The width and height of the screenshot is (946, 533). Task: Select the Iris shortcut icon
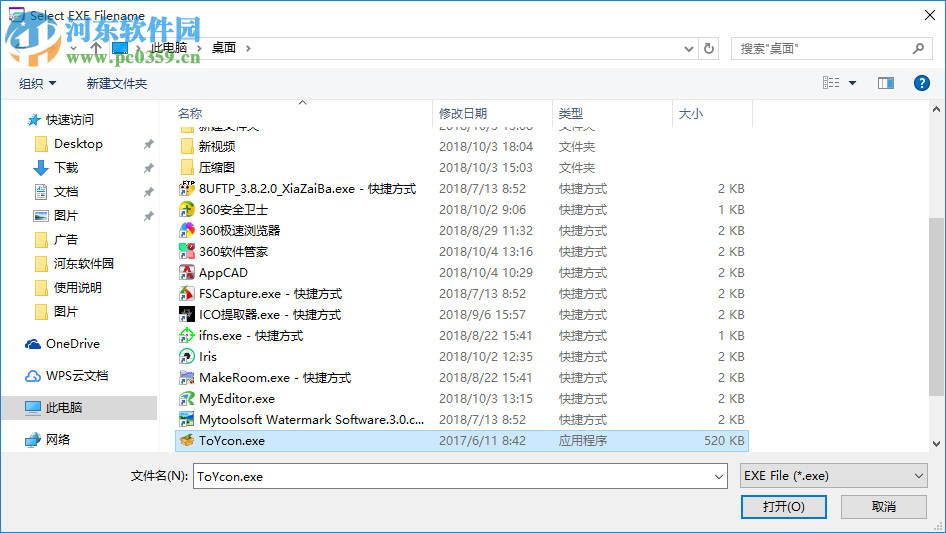[x=187, y=357]
